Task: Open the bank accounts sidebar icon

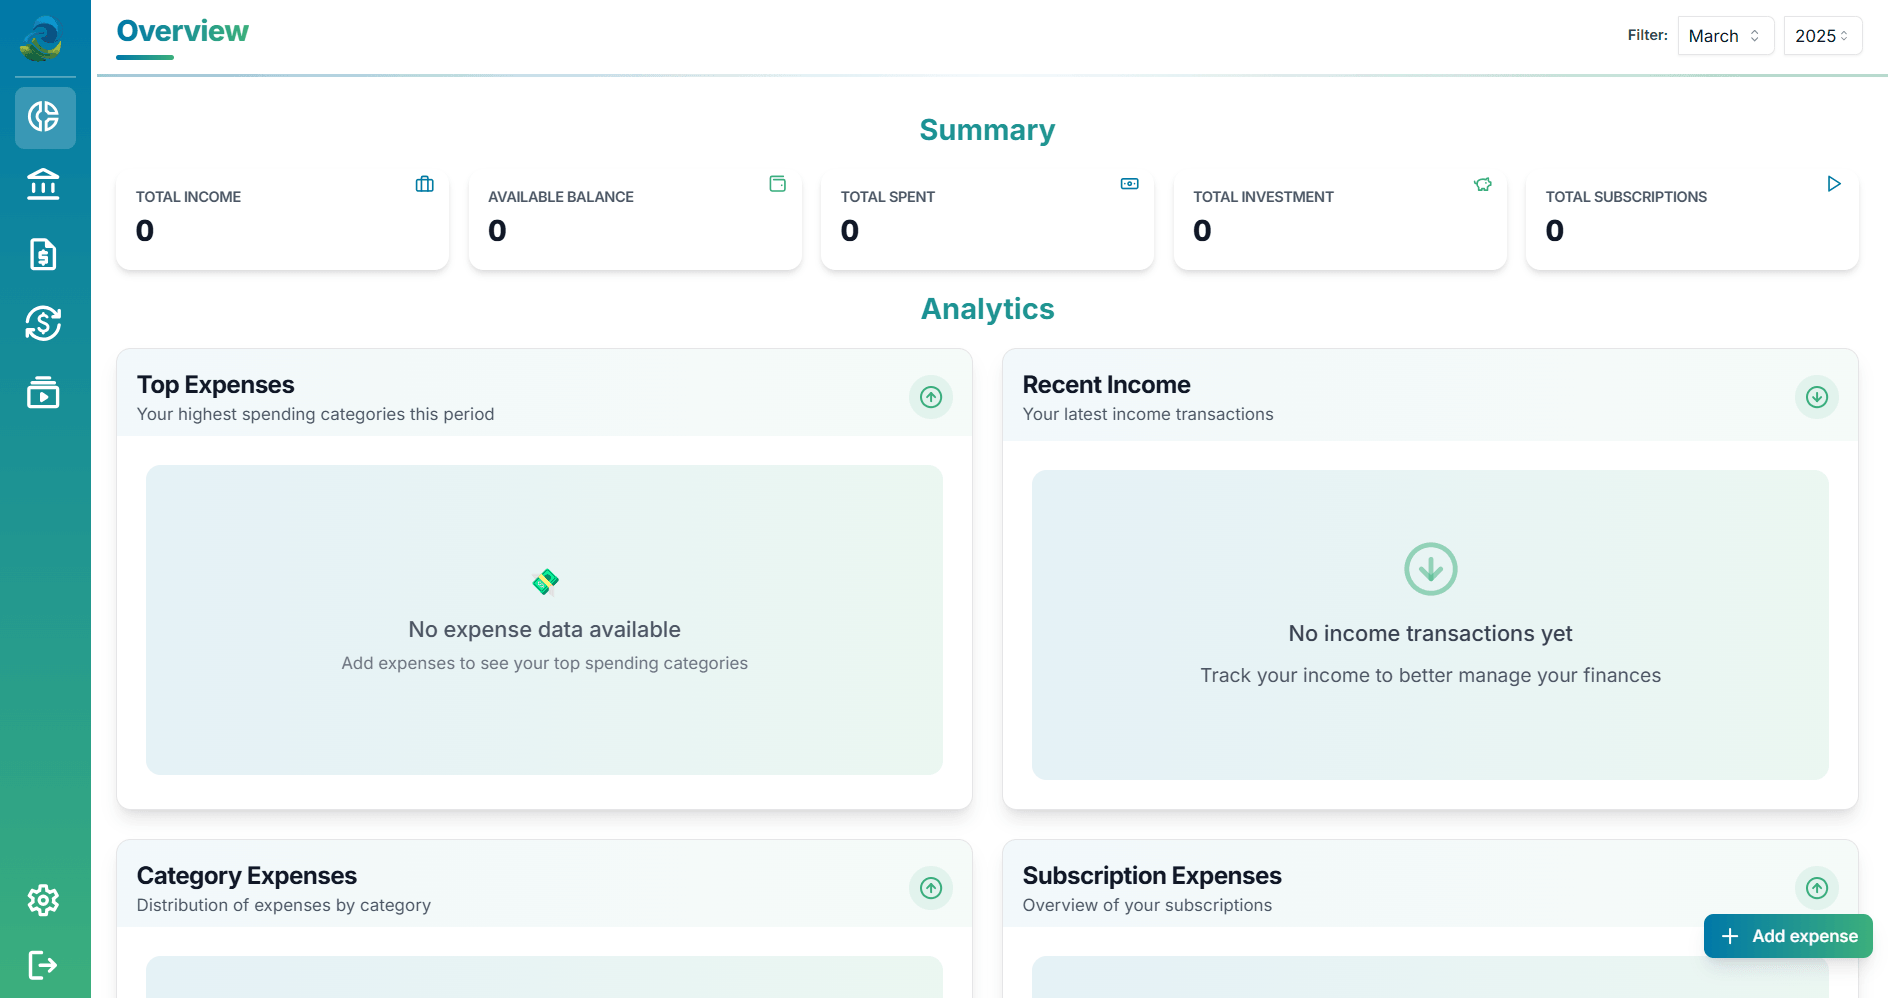Action: tap(44, 185)
